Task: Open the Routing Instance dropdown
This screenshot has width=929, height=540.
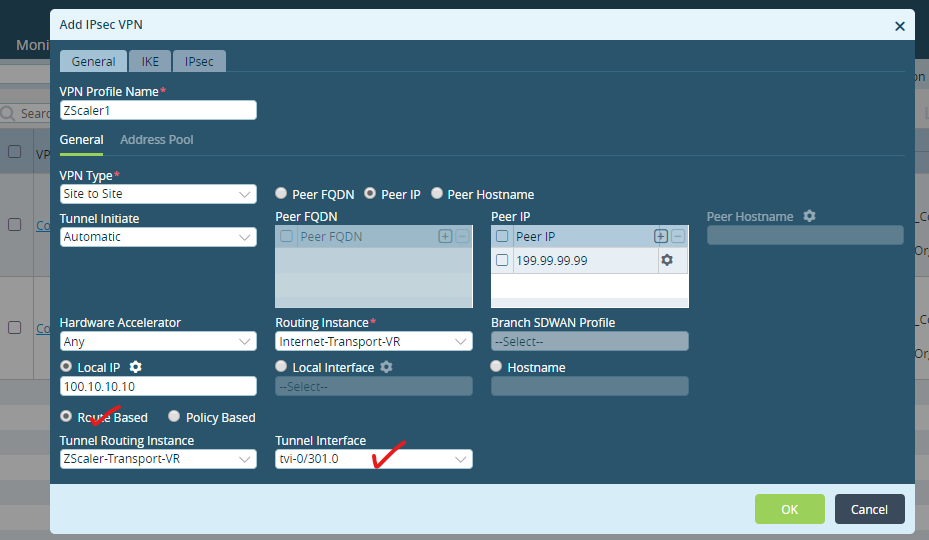Action: point(374,341)
